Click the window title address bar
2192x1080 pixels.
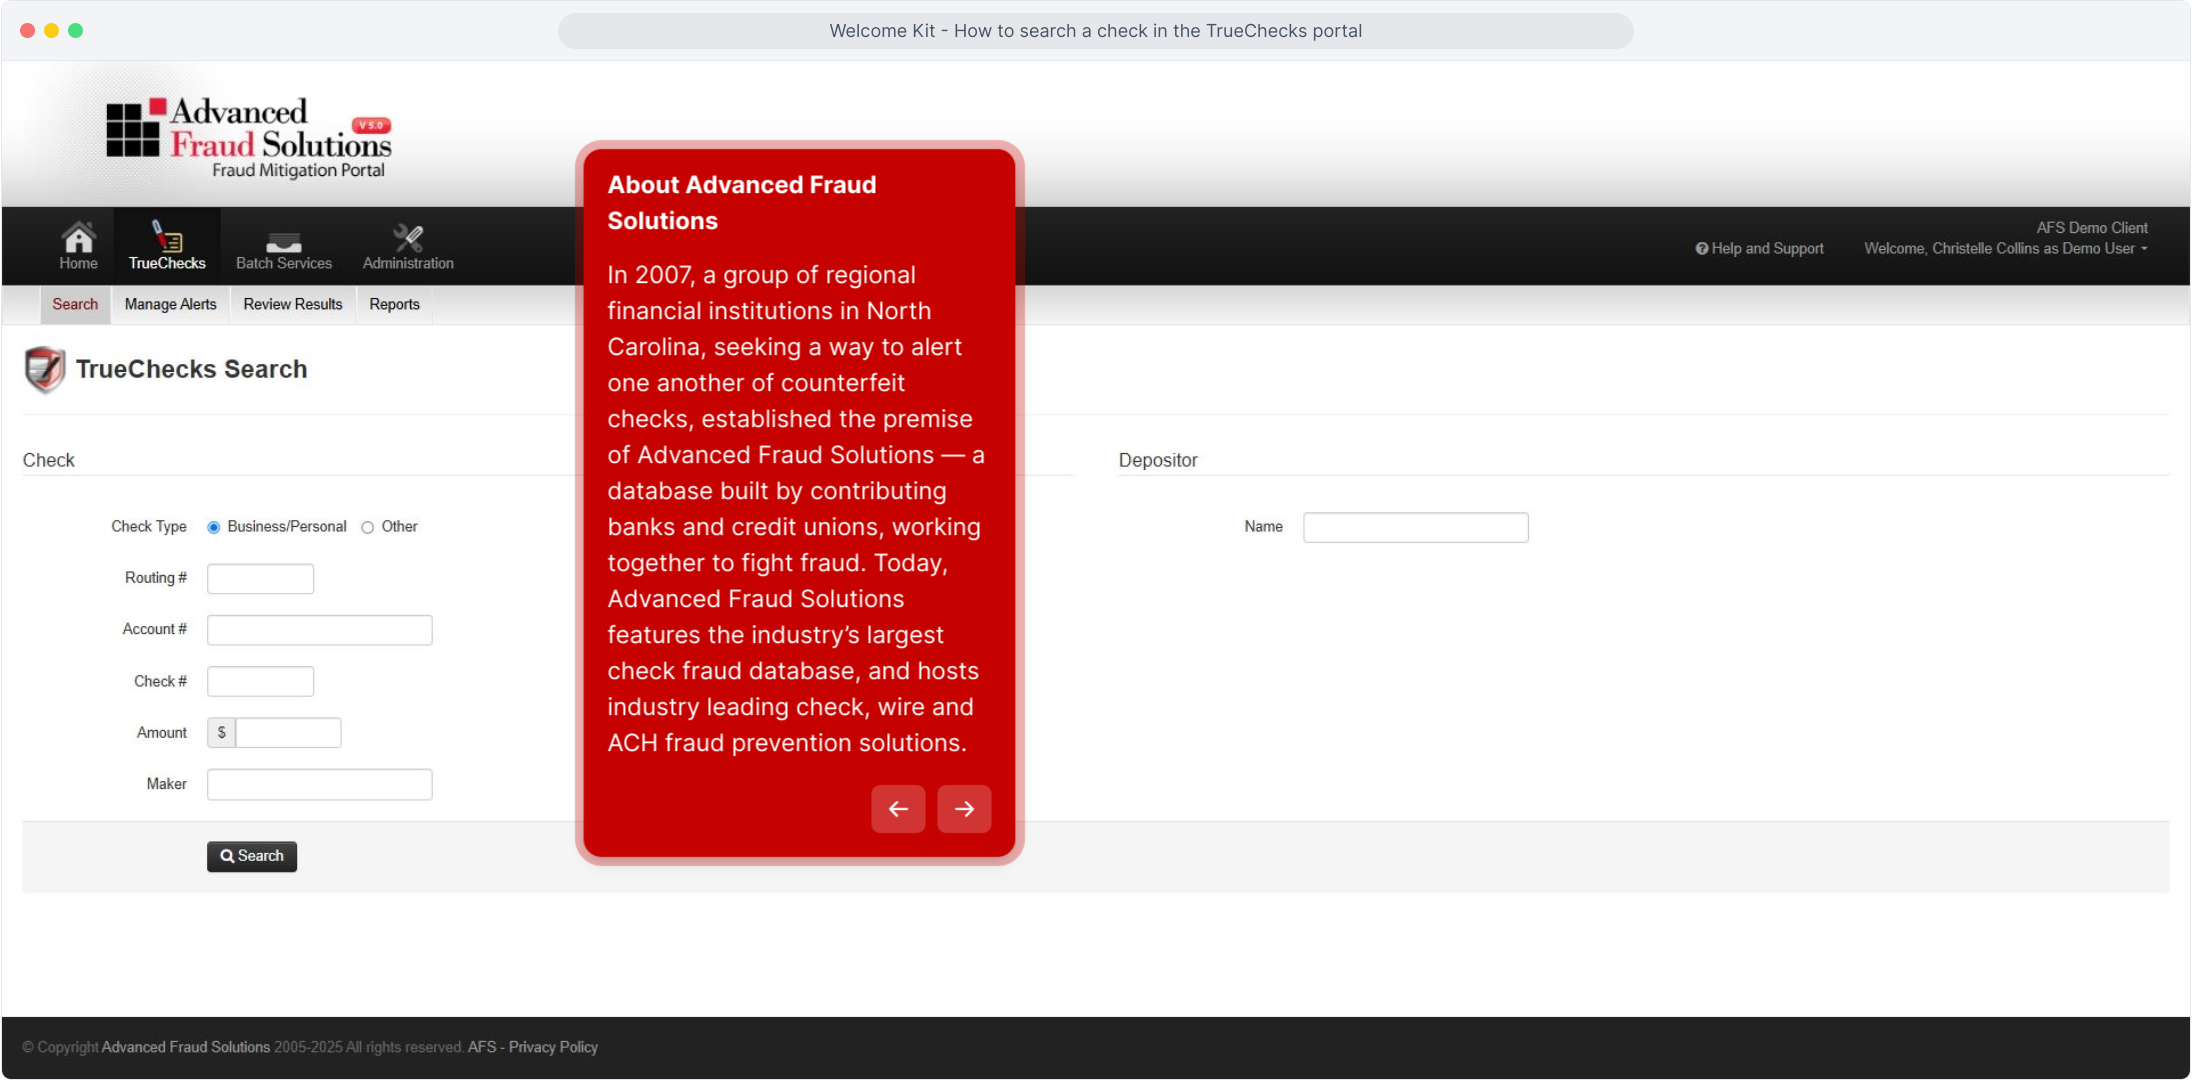(x=1096, y=31)
